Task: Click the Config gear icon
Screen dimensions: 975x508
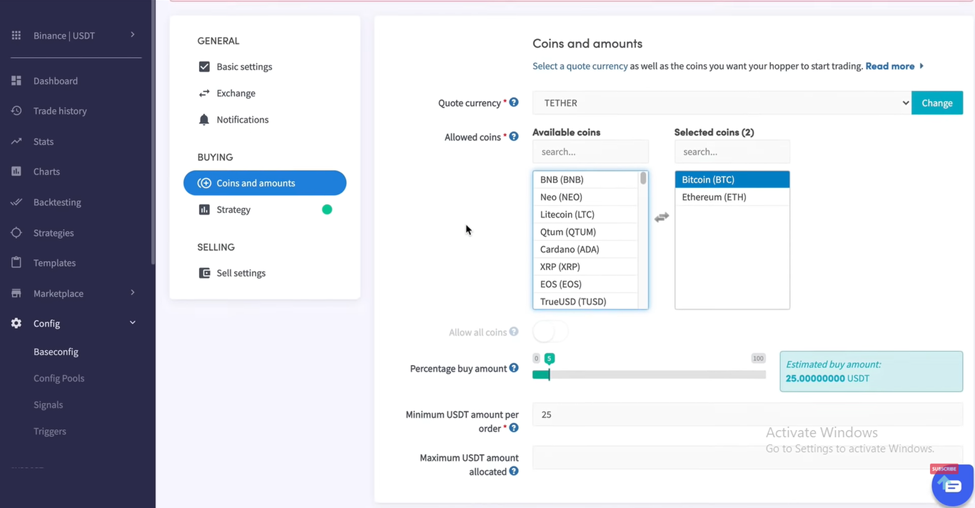Action: click(16, 323)
